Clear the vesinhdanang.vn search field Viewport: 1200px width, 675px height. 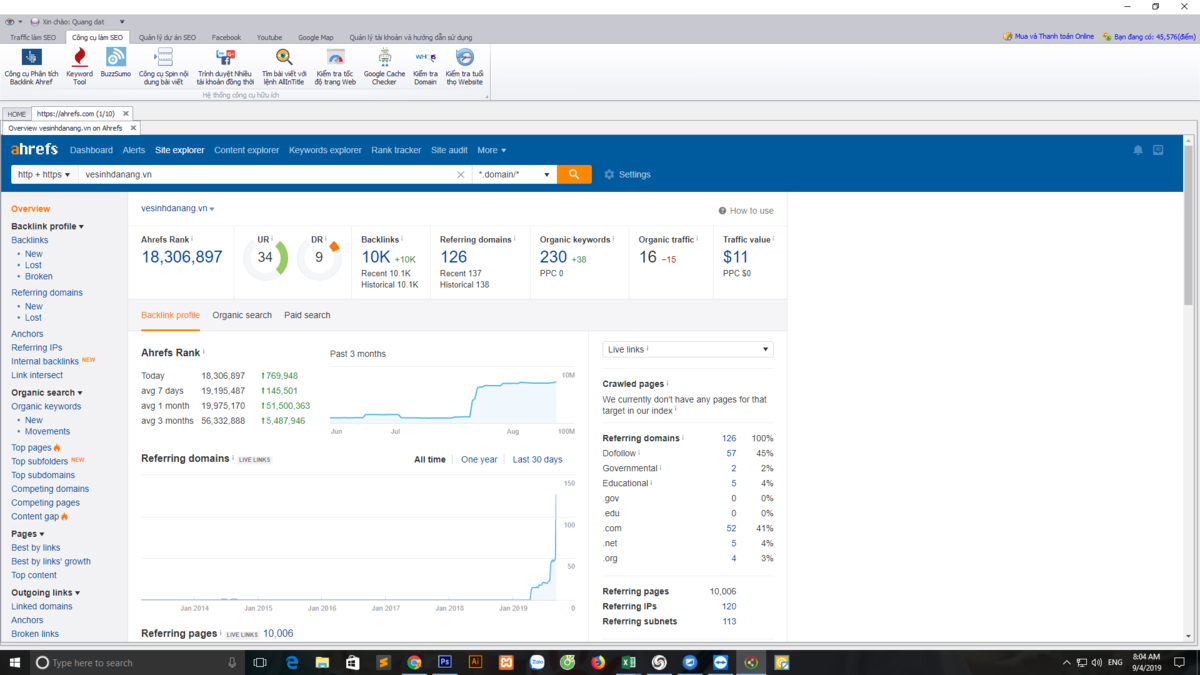461,175
